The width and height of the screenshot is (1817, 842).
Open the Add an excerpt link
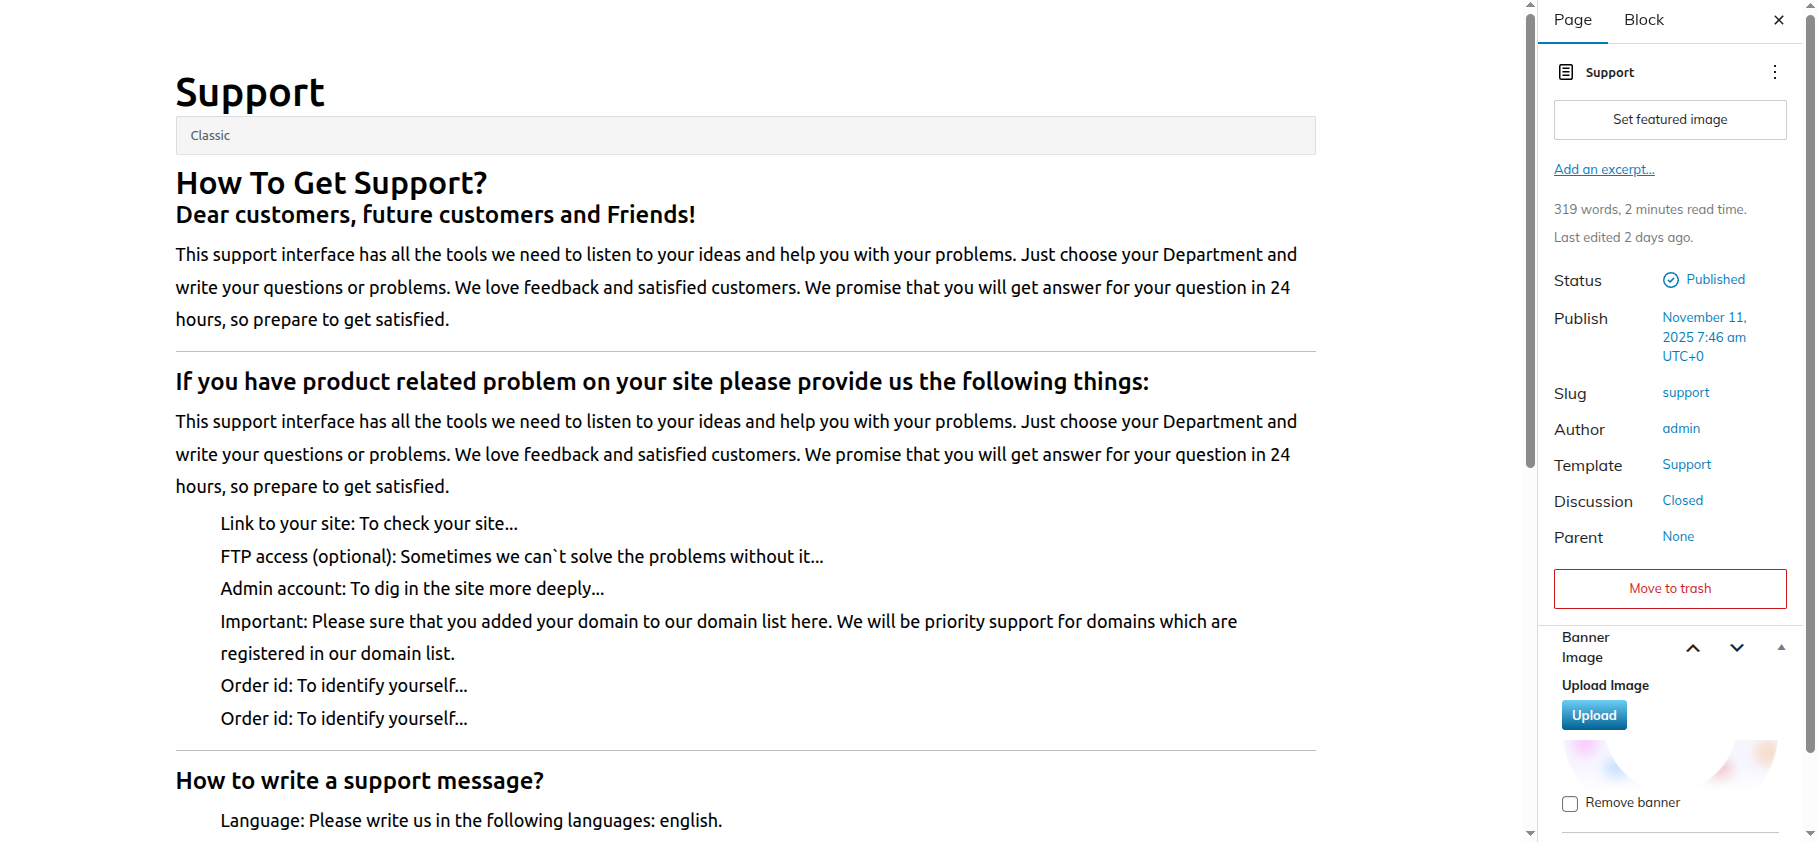click(1604, 170)
